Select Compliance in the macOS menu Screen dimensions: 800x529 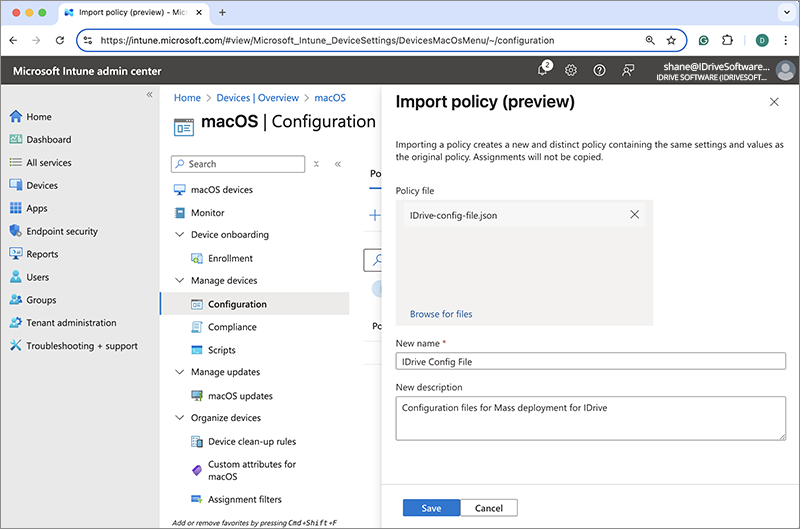tap(232, 327)
